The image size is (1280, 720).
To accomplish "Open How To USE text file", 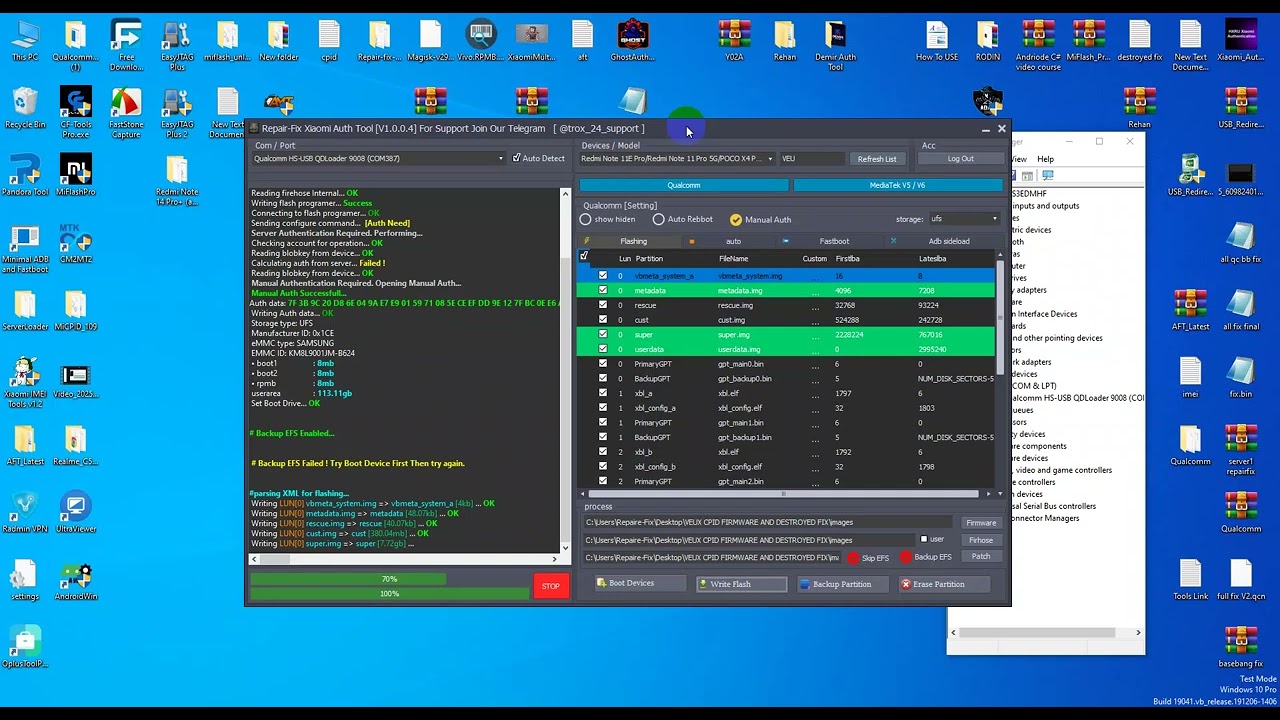I will point(937,42).
